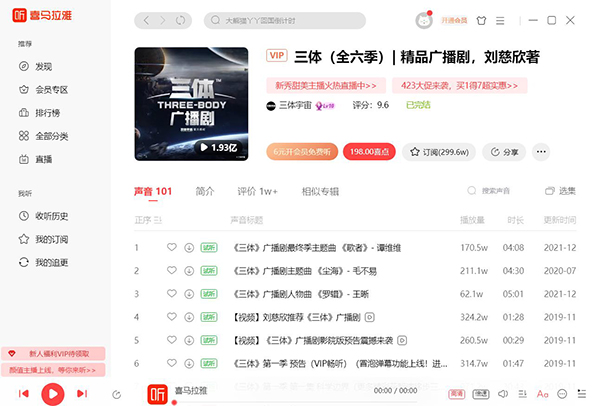Go back with the left arrow
Viewport: 600px width, 406px height.
point(146,20)
